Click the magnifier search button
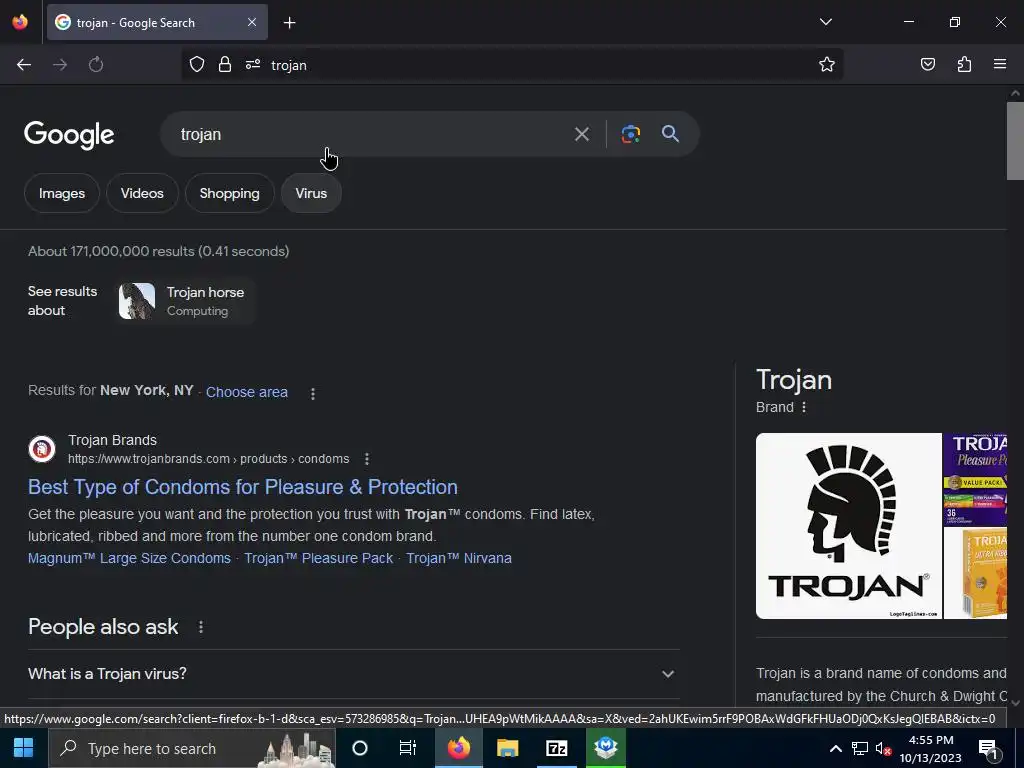The image size is (1024, 768). [670, 134]
